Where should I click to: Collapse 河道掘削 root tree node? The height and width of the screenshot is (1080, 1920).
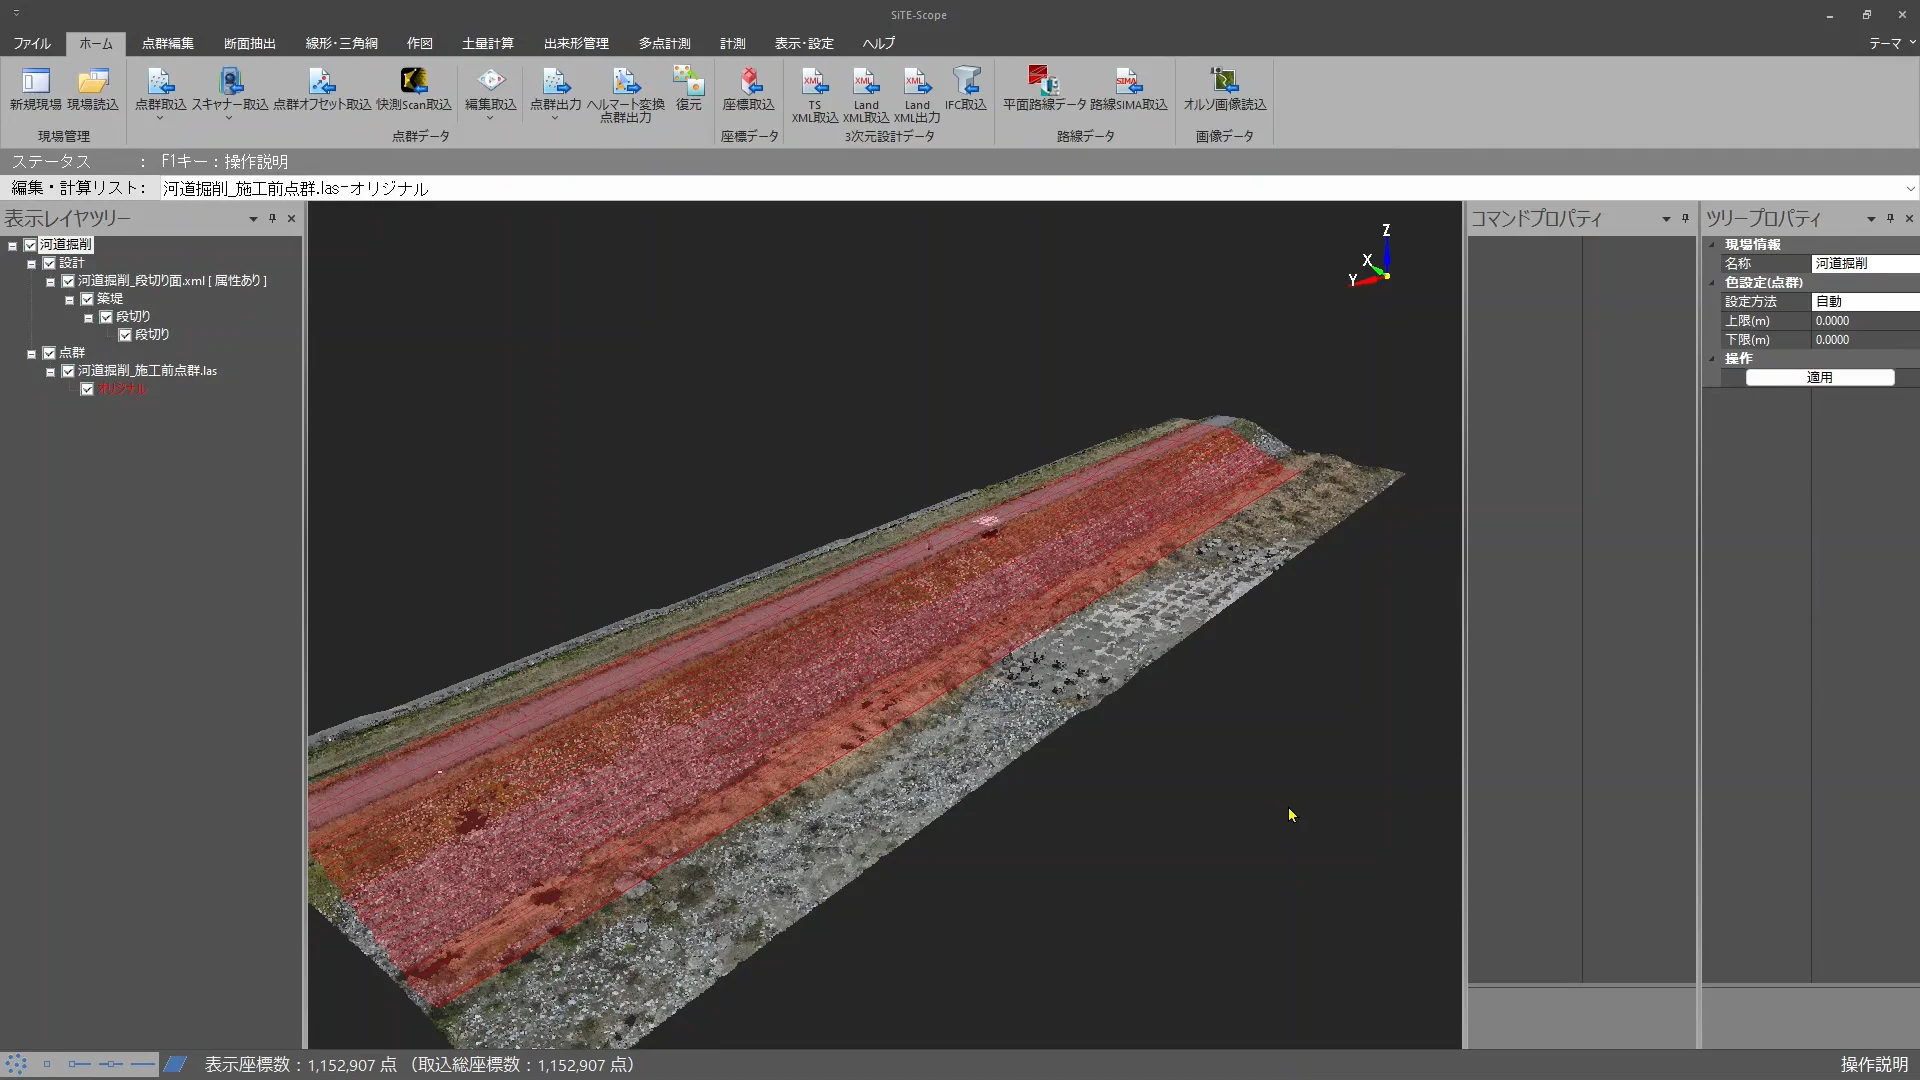coord(12,246)
